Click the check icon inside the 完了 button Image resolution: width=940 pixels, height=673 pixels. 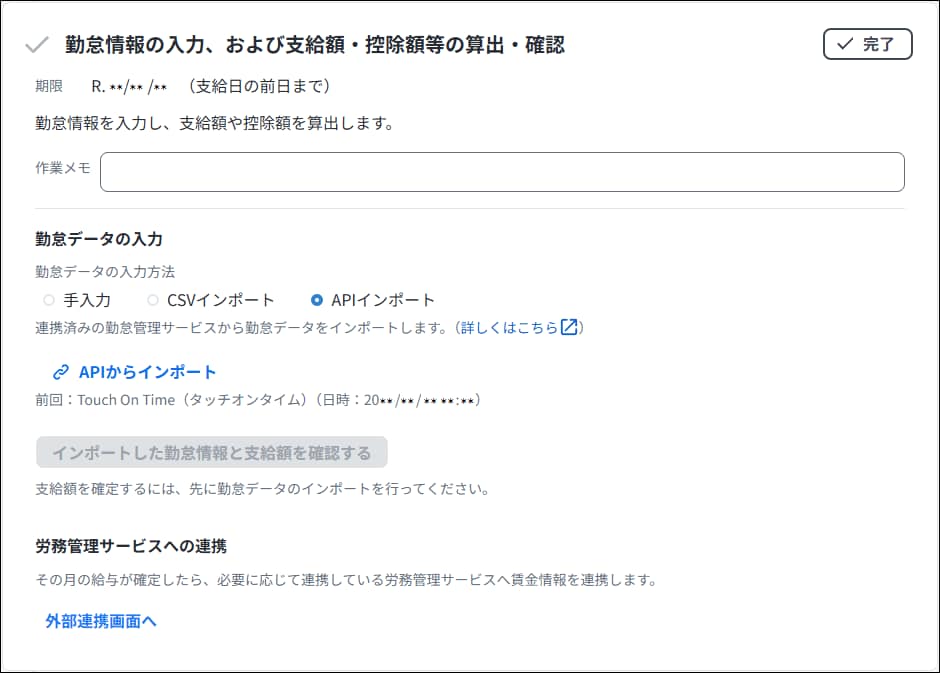coord(845,45)
